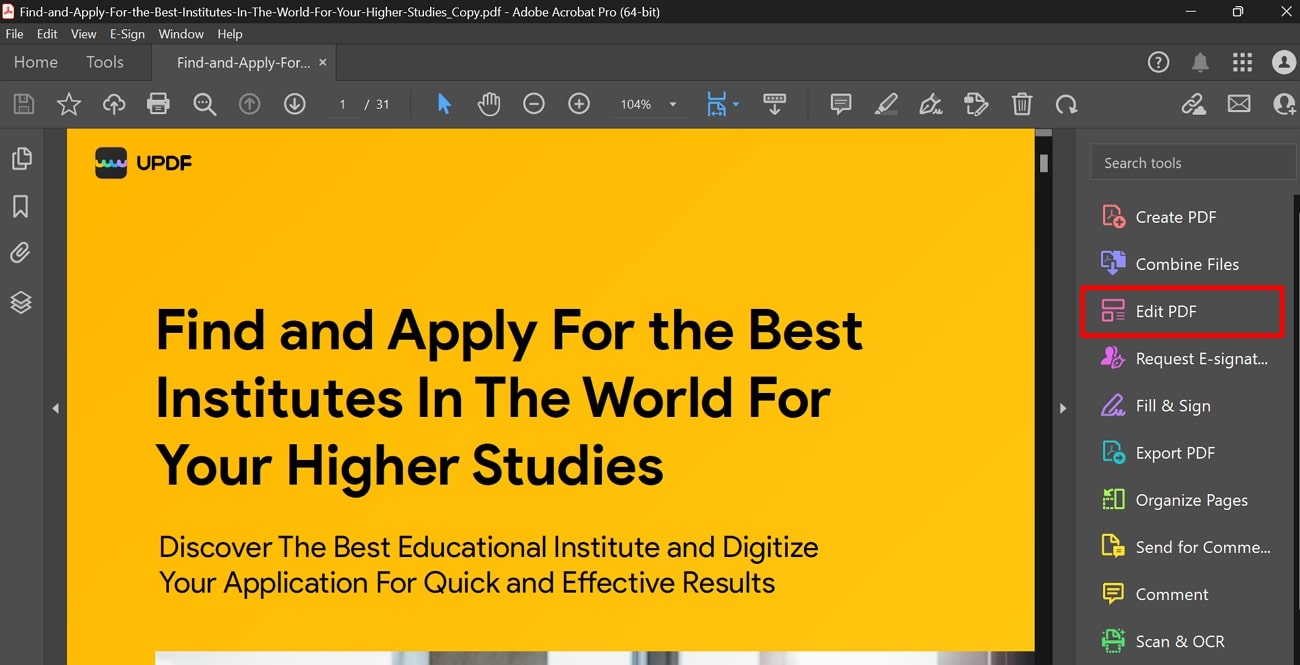Zoom in using the plus control
This screenshot has width=1300, height=665.
coord(579,103)
